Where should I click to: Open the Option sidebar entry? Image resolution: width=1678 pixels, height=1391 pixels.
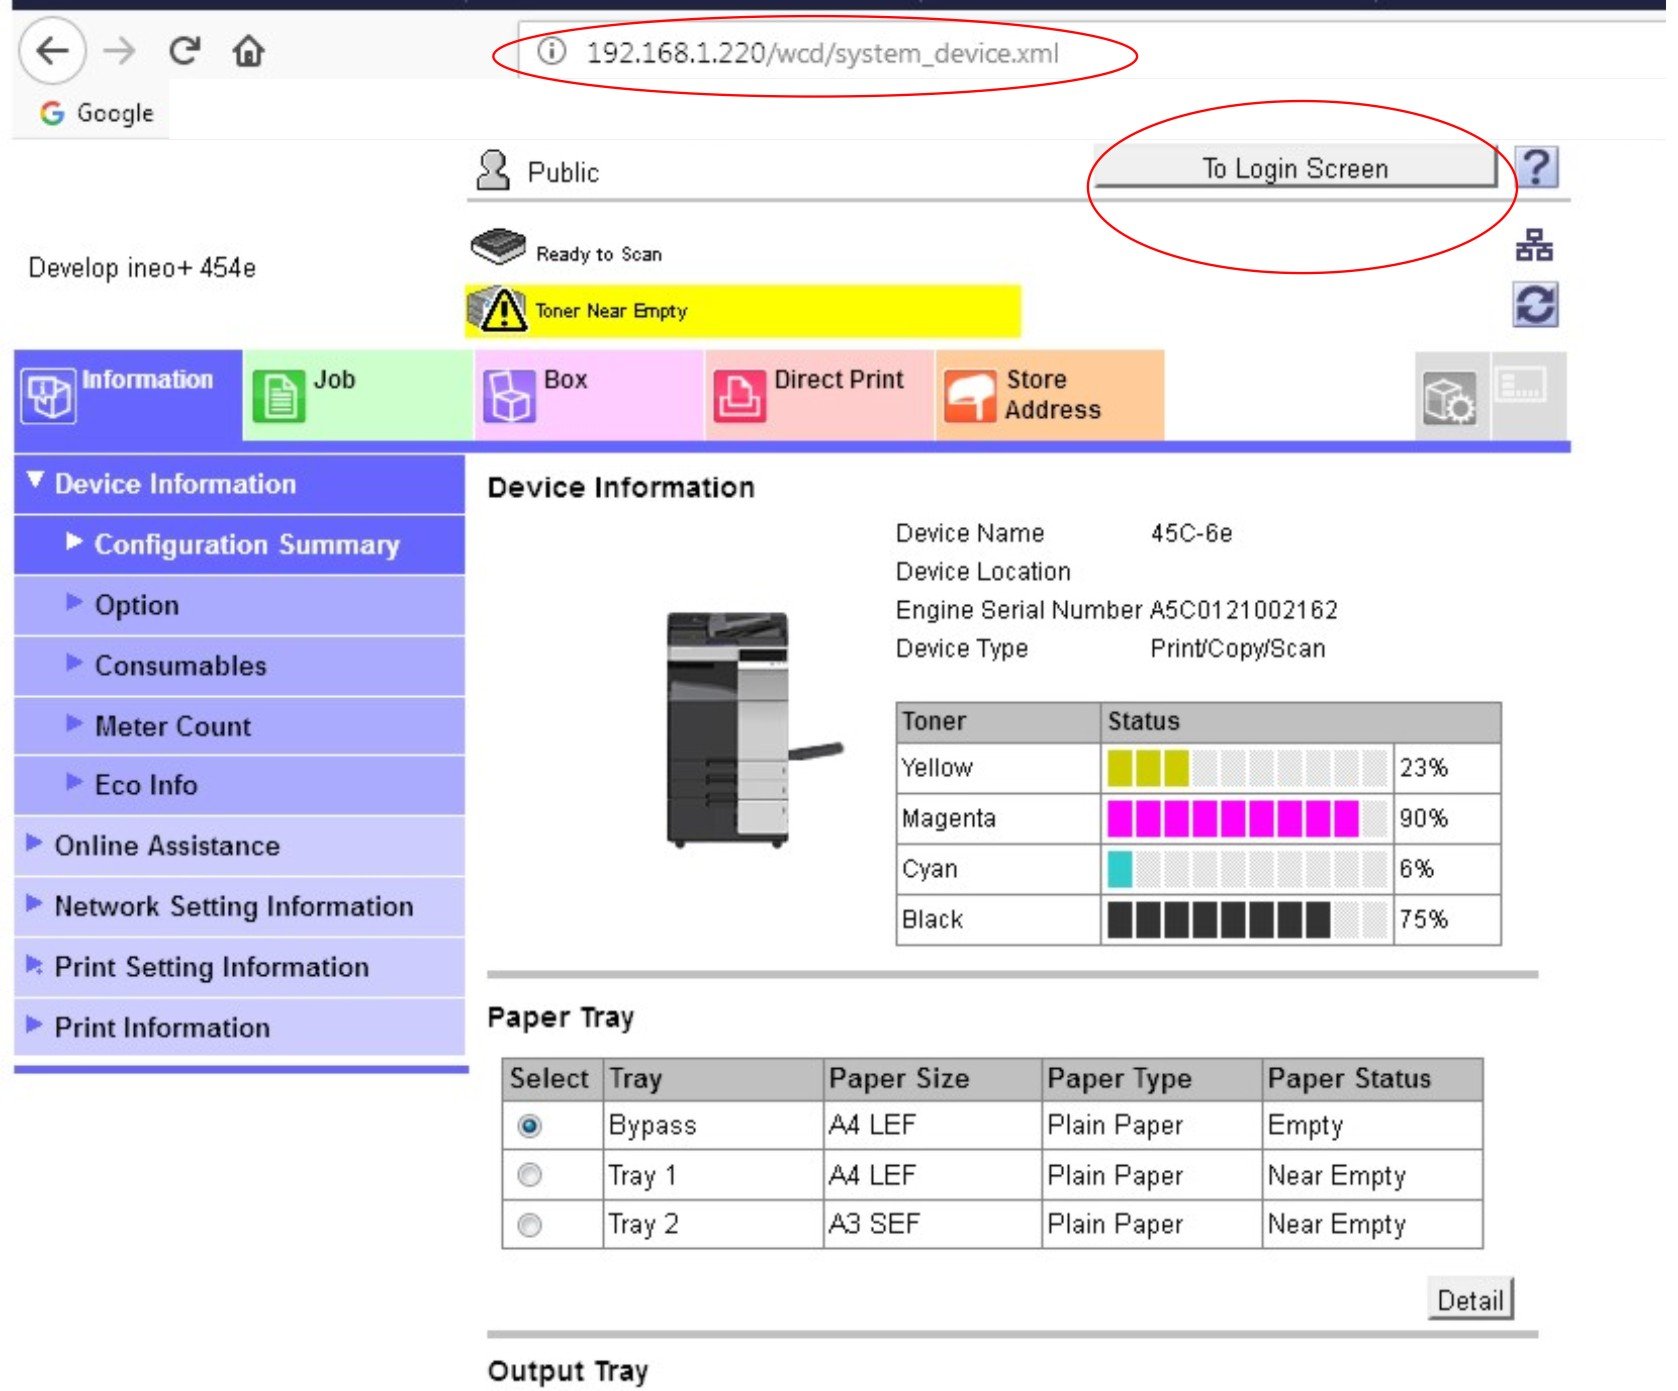point(240,606)
